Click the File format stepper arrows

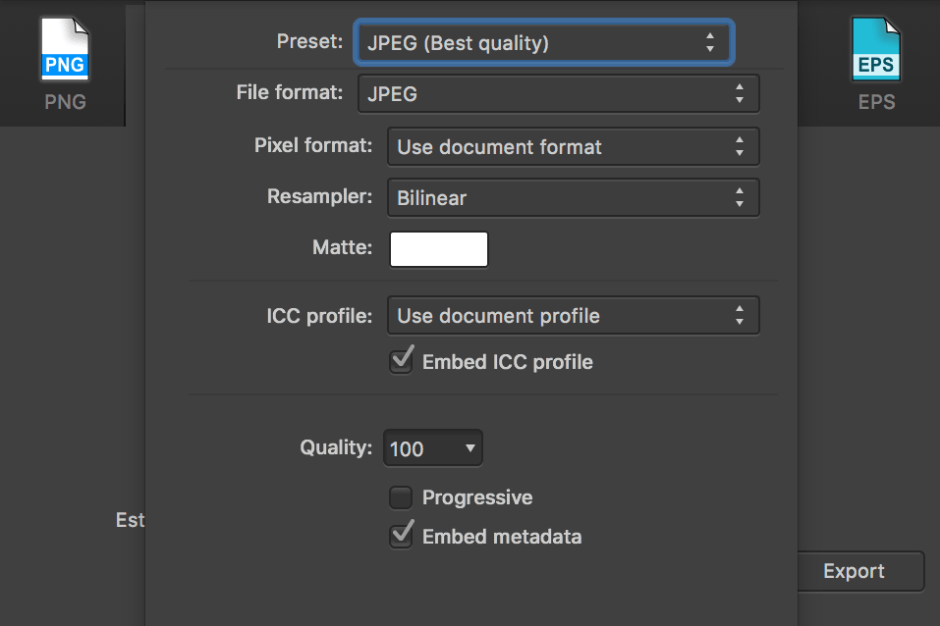coord(739,95)
